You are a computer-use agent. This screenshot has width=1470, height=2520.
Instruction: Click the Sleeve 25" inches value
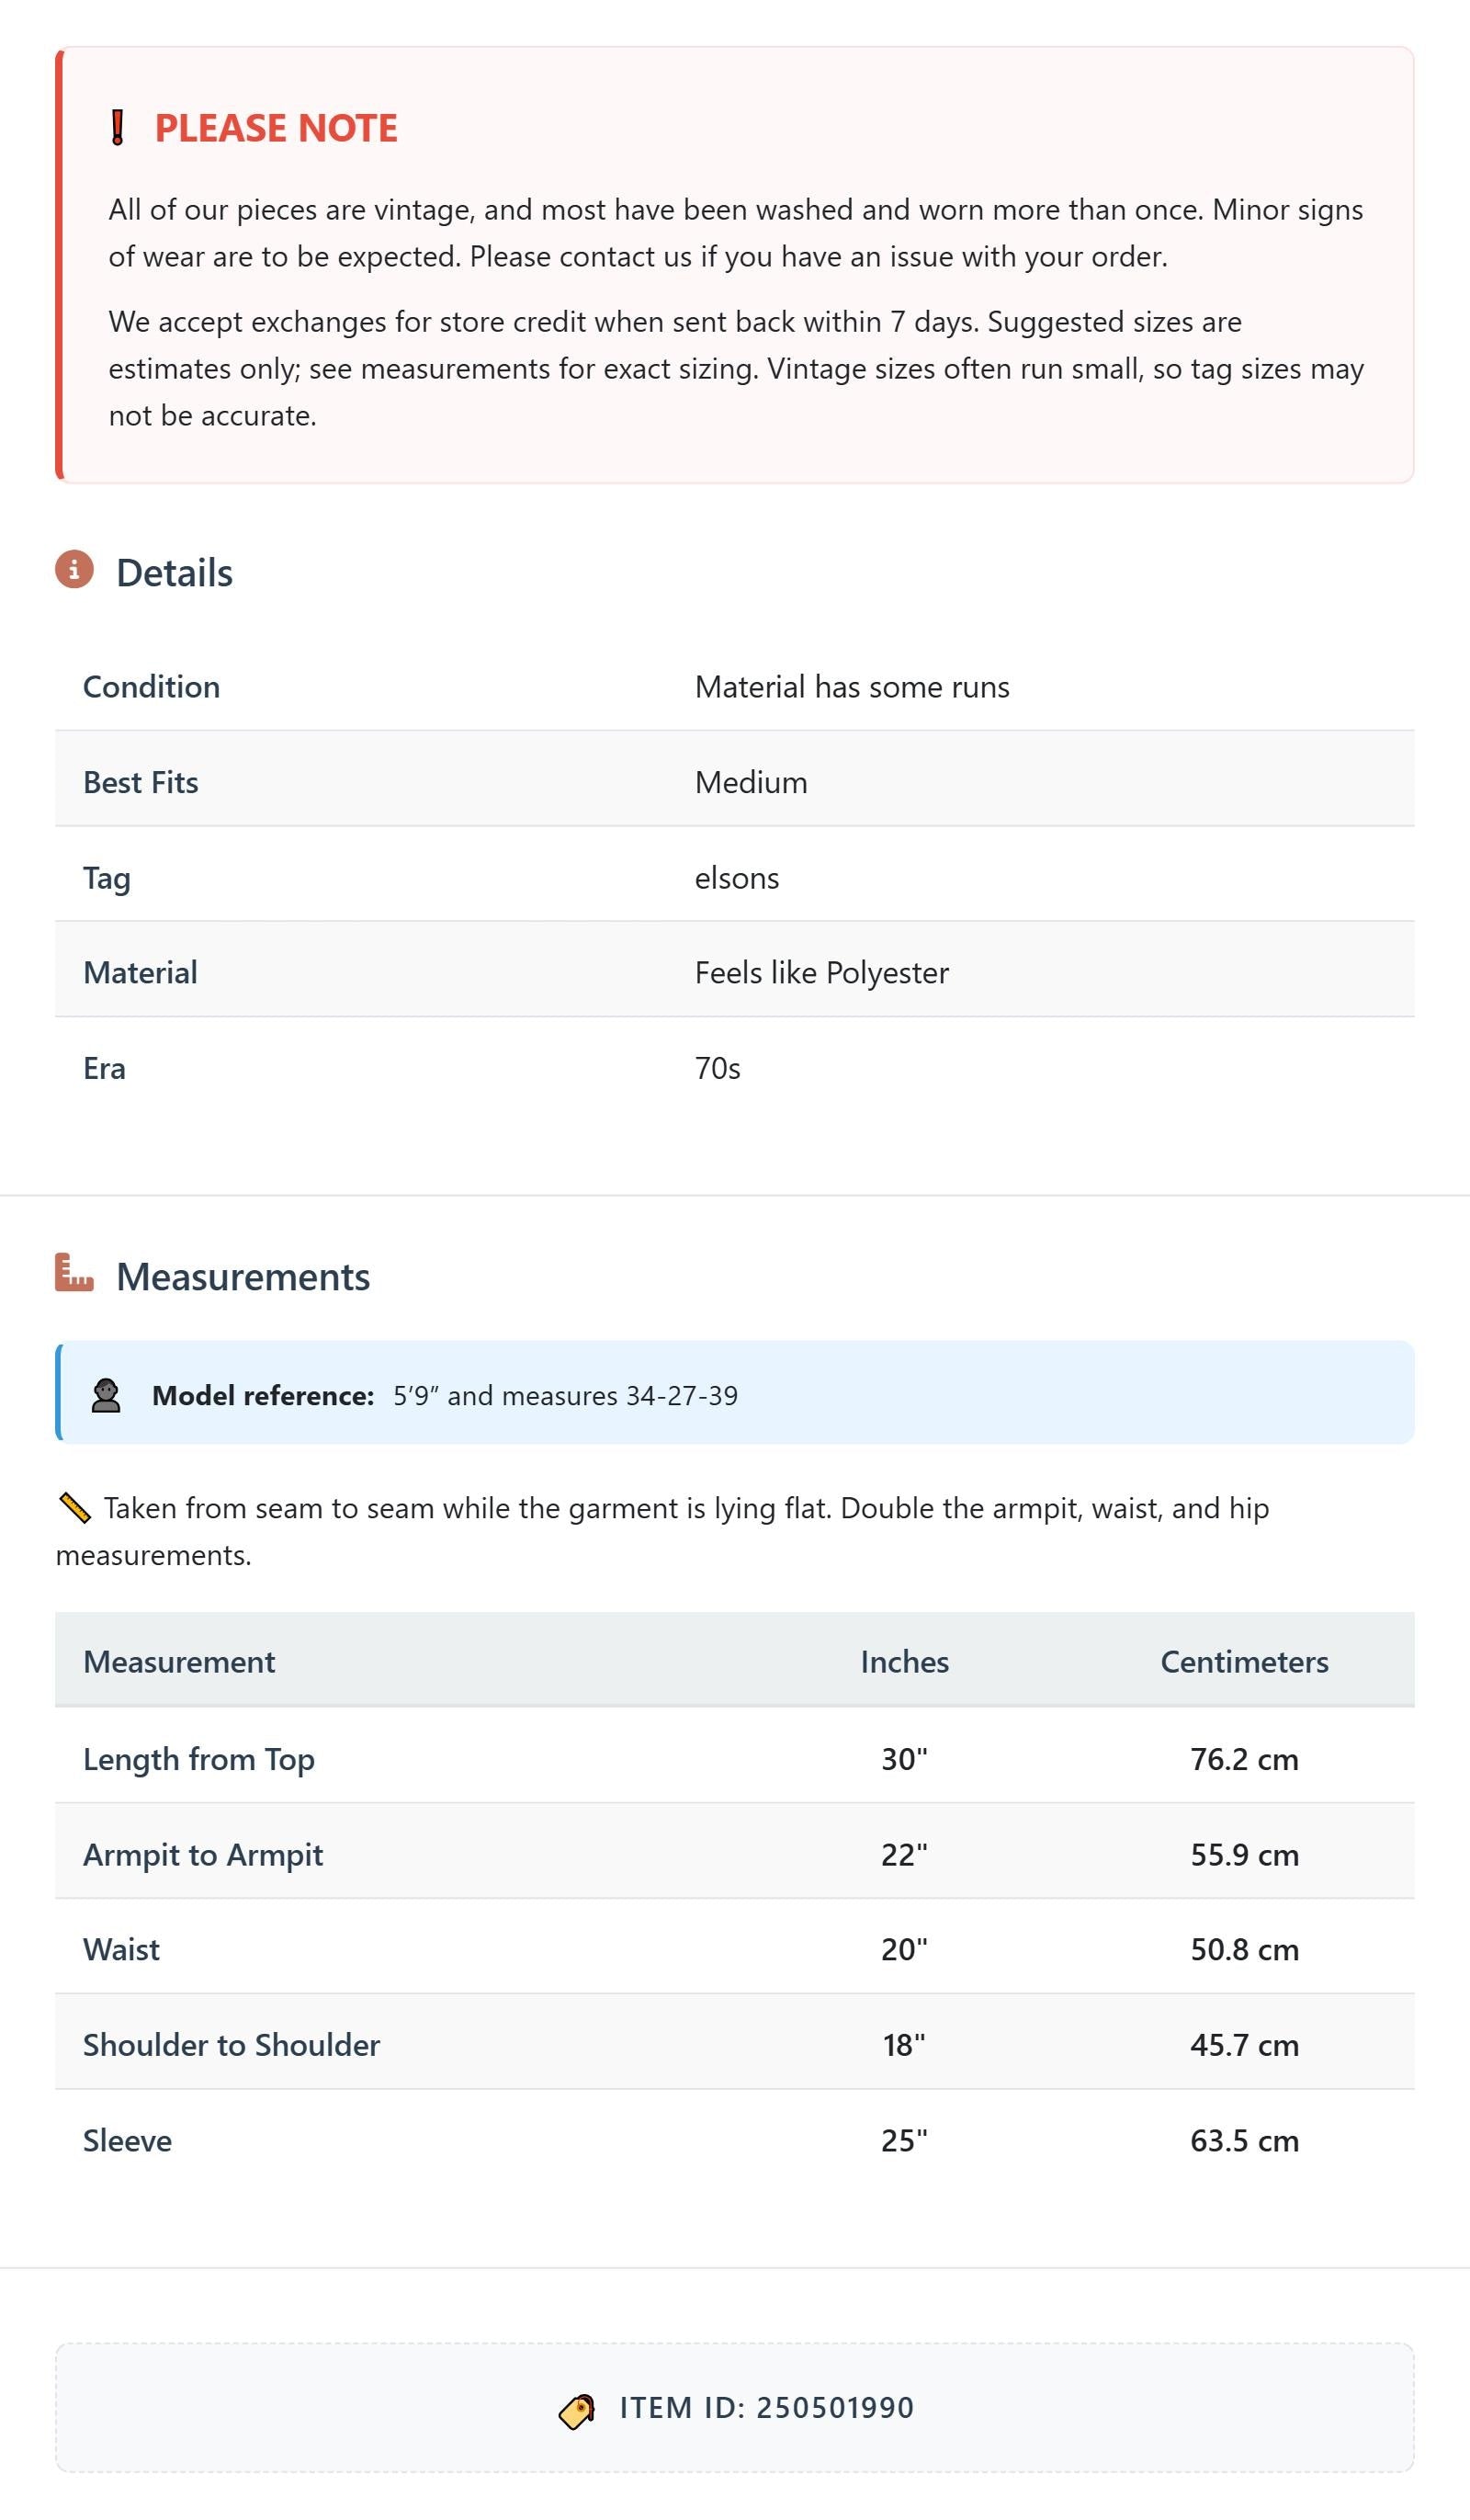coord(905,2140)
